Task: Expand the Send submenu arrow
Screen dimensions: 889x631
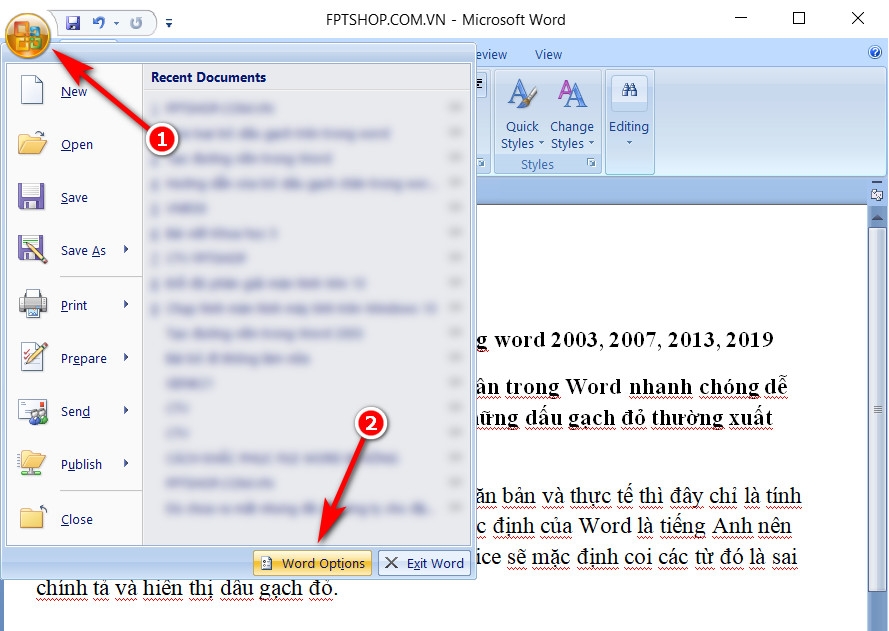Action: tap(126, 410)
